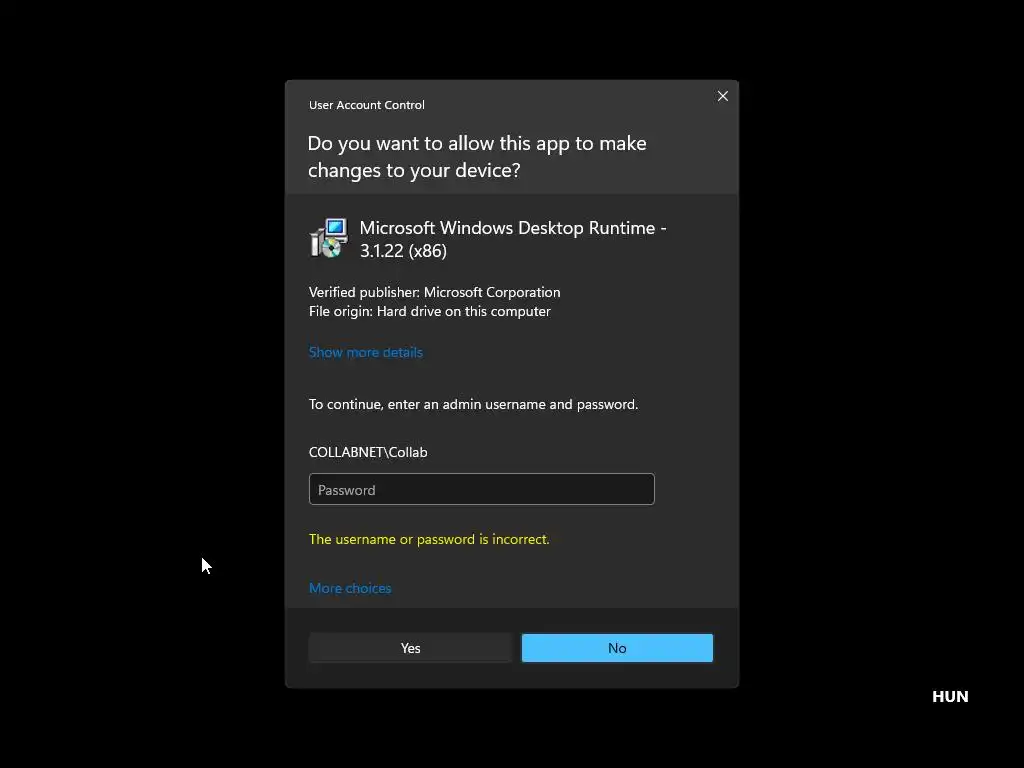Click the HUN keyboard language indicator

pyautogui.click(x=950, y=697)
